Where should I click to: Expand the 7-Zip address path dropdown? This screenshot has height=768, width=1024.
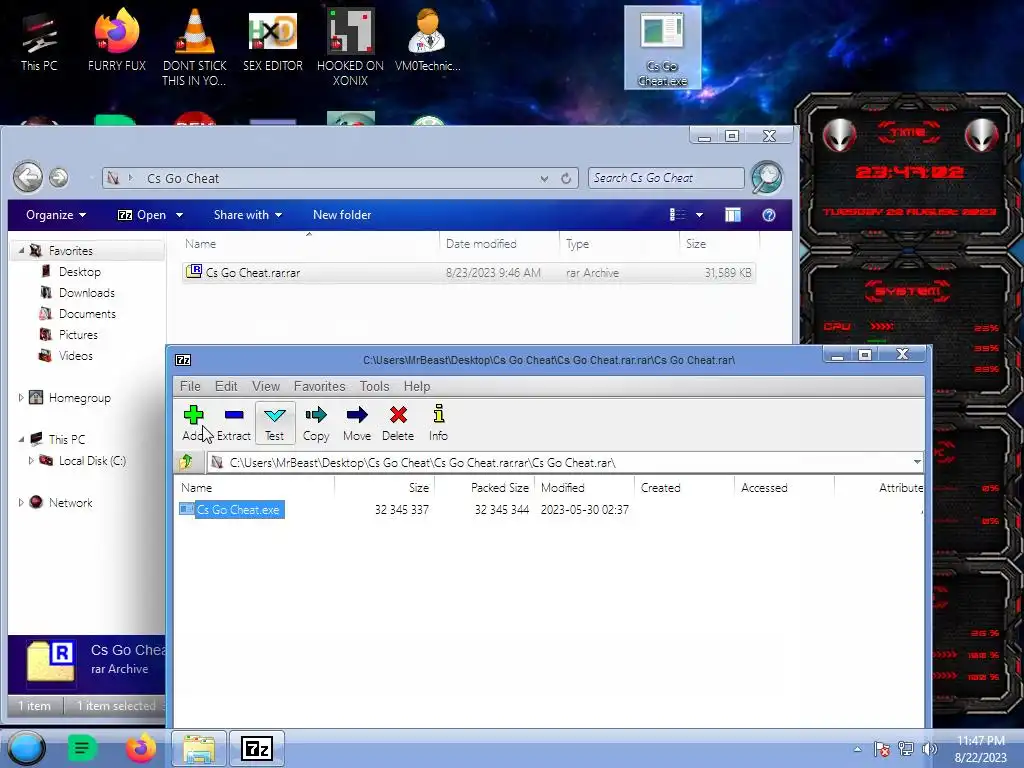(x=917, y=462)
